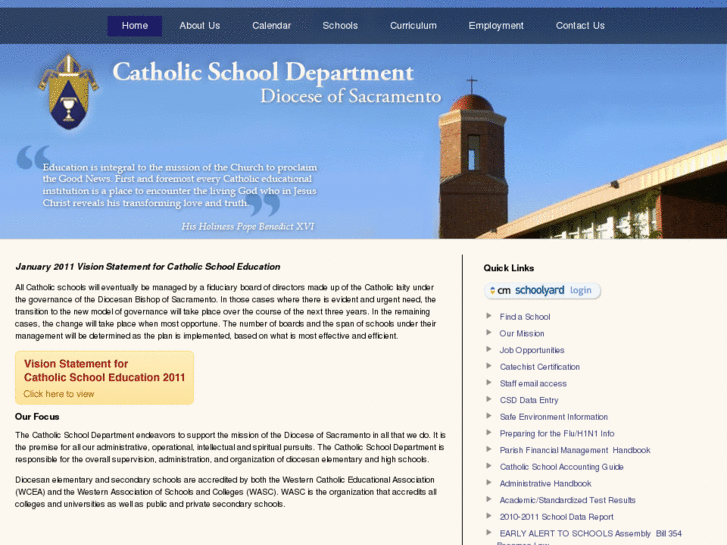
Task: Open the Our Mission link
Action: pos(522,333)
